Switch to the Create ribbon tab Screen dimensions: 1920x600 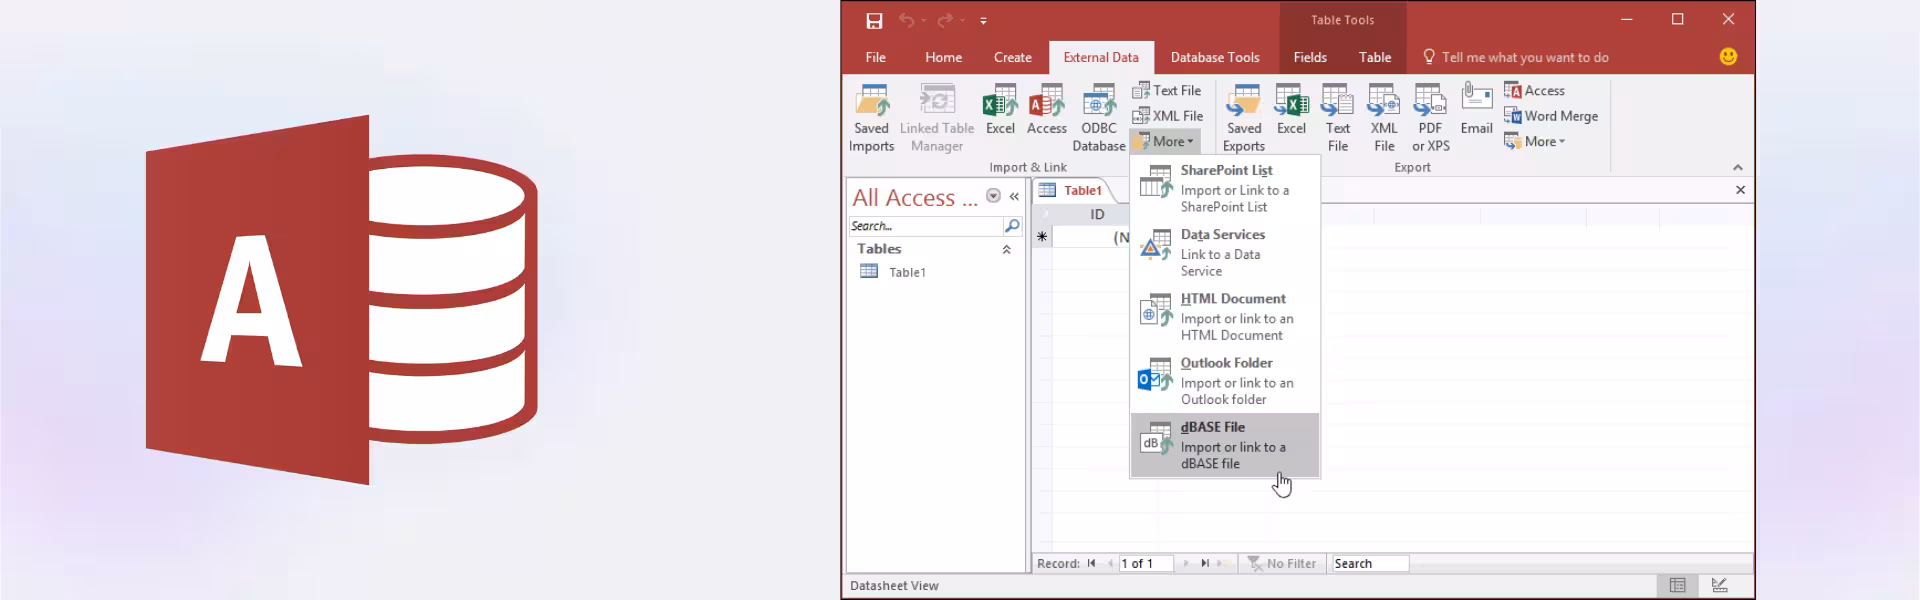[x=1012, y=57]
